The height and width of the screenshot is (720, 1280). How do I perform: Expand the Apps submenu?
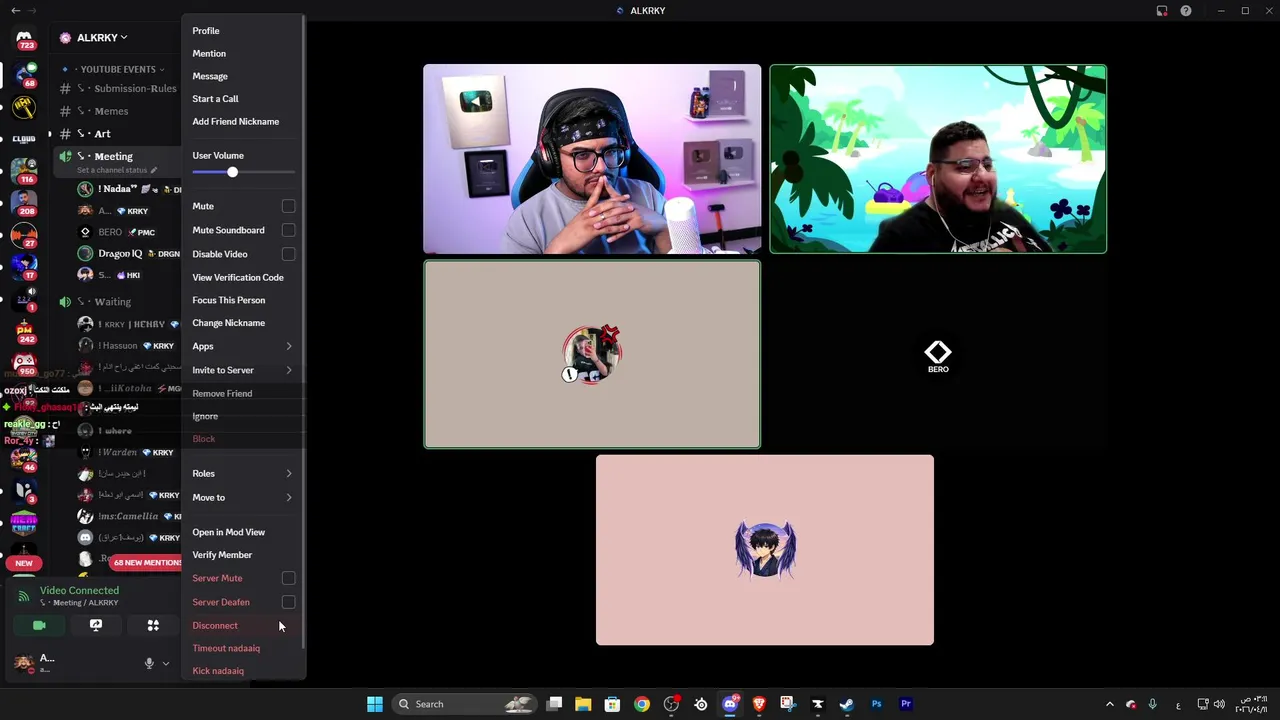(x=243, y=346)
